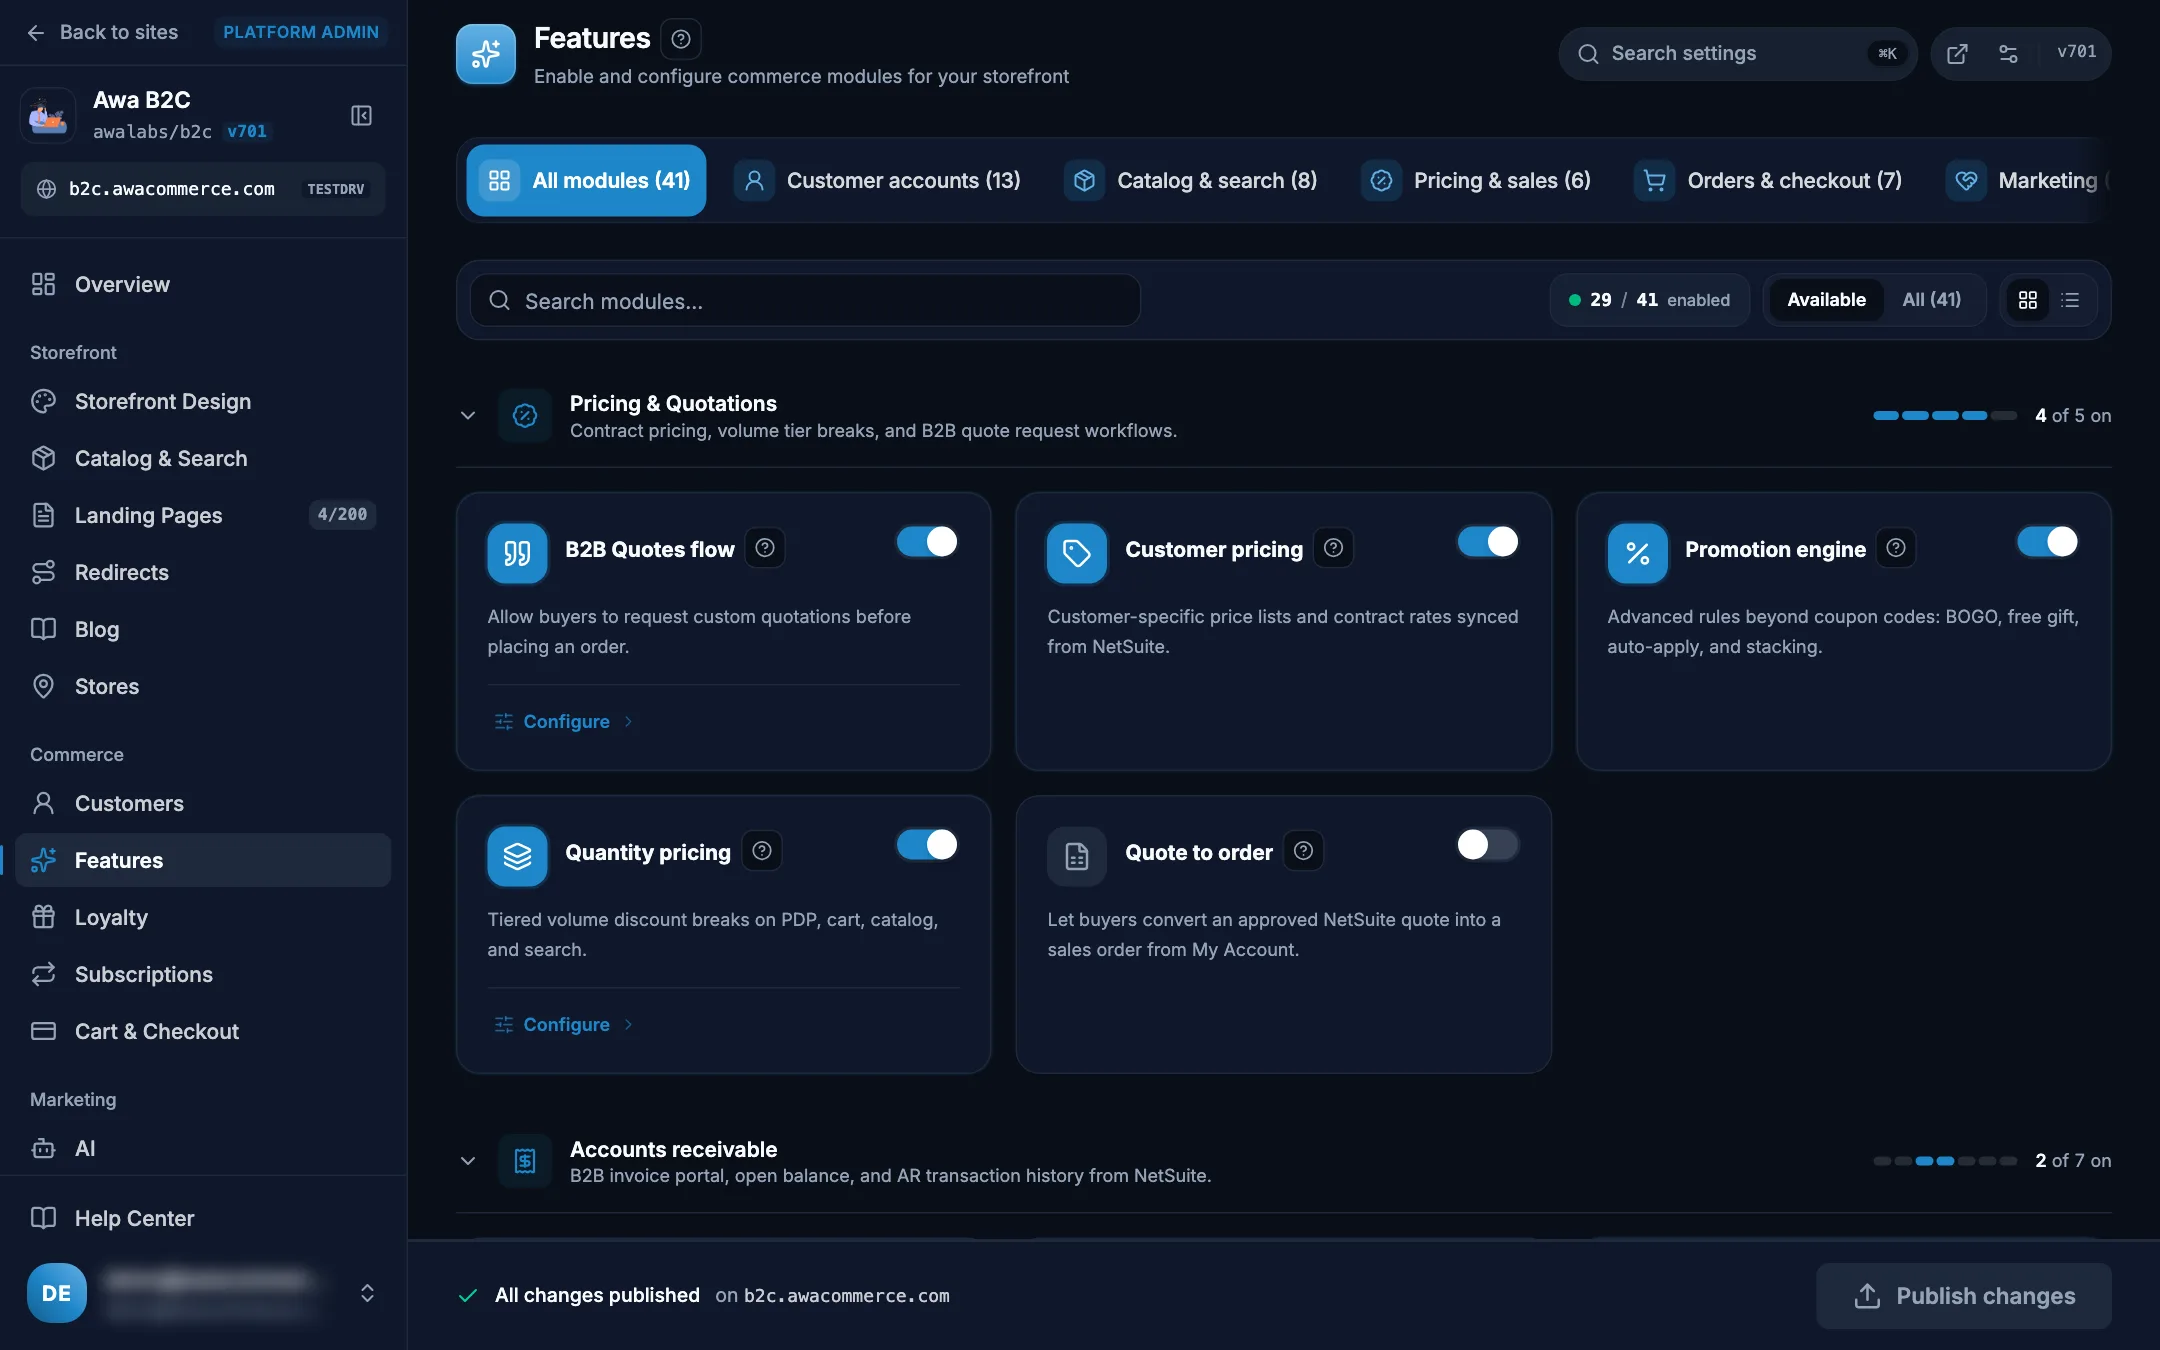Screen dimensions: 2160x1350
Task: Open Subscriptions in sidebar
Action: click(x=203, y=974)
